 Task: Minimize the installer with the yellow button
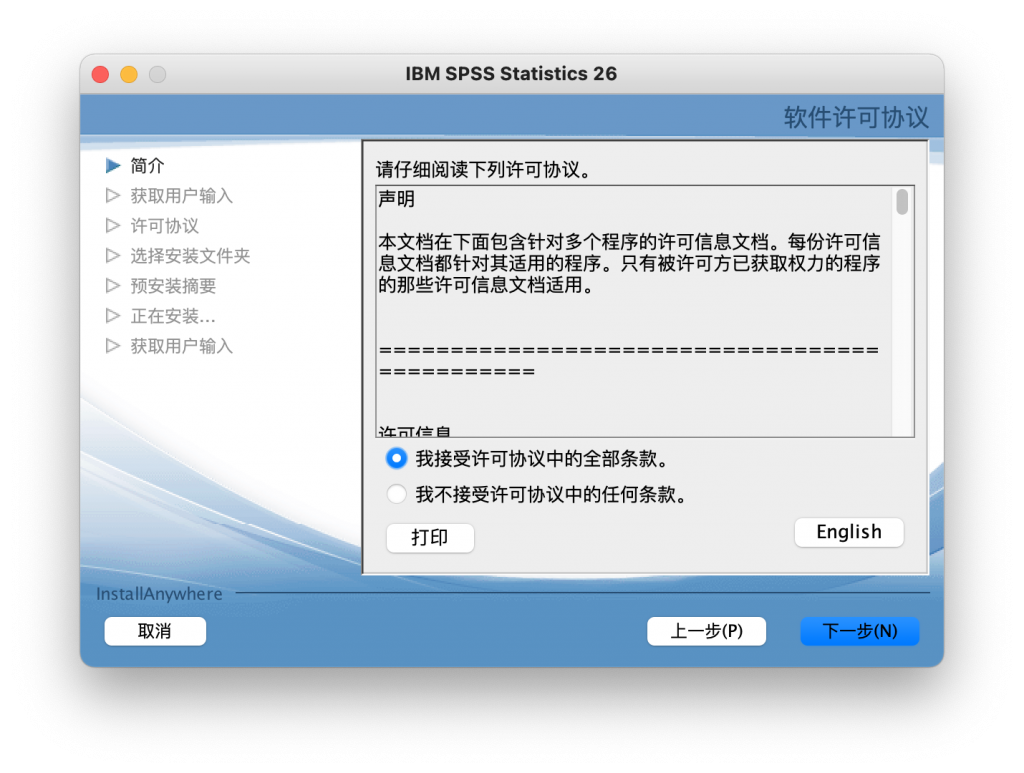coord(129,74)
